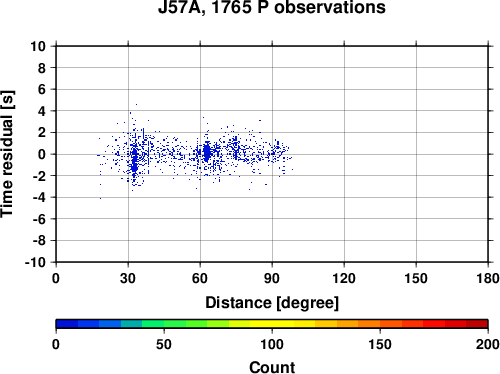Click the 'Time residual [s]' axis label
500x374 pixels.
pyautogui.click(x=7, y=154)
